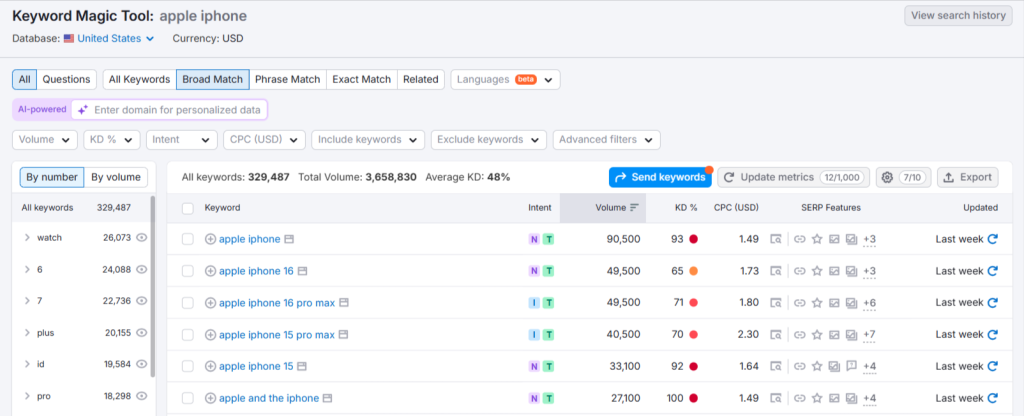1024x416 pixels.
Task: Toggle eye icon for watch group
Action: (x=141, y=238)
